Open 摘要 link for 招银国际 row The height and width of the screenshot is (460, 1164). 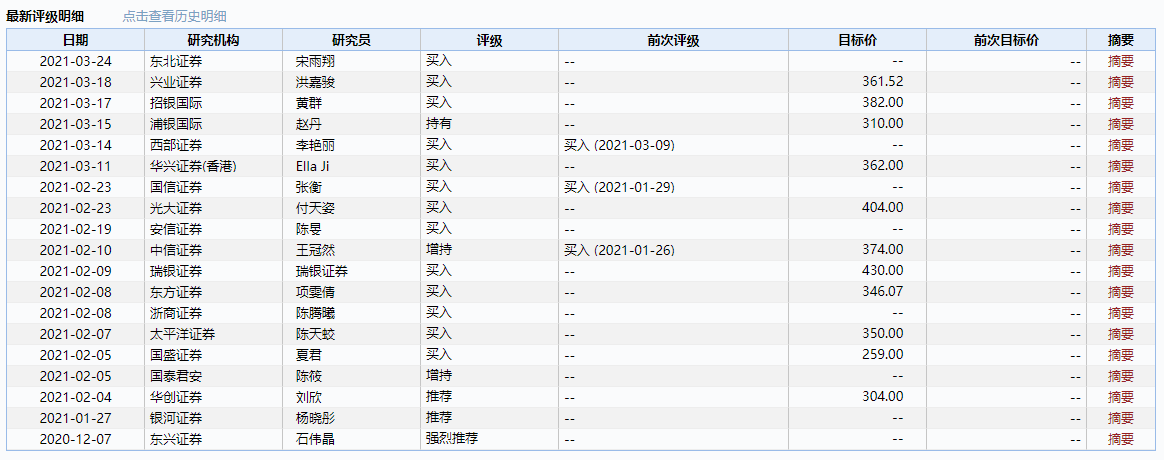[1121, 103]
